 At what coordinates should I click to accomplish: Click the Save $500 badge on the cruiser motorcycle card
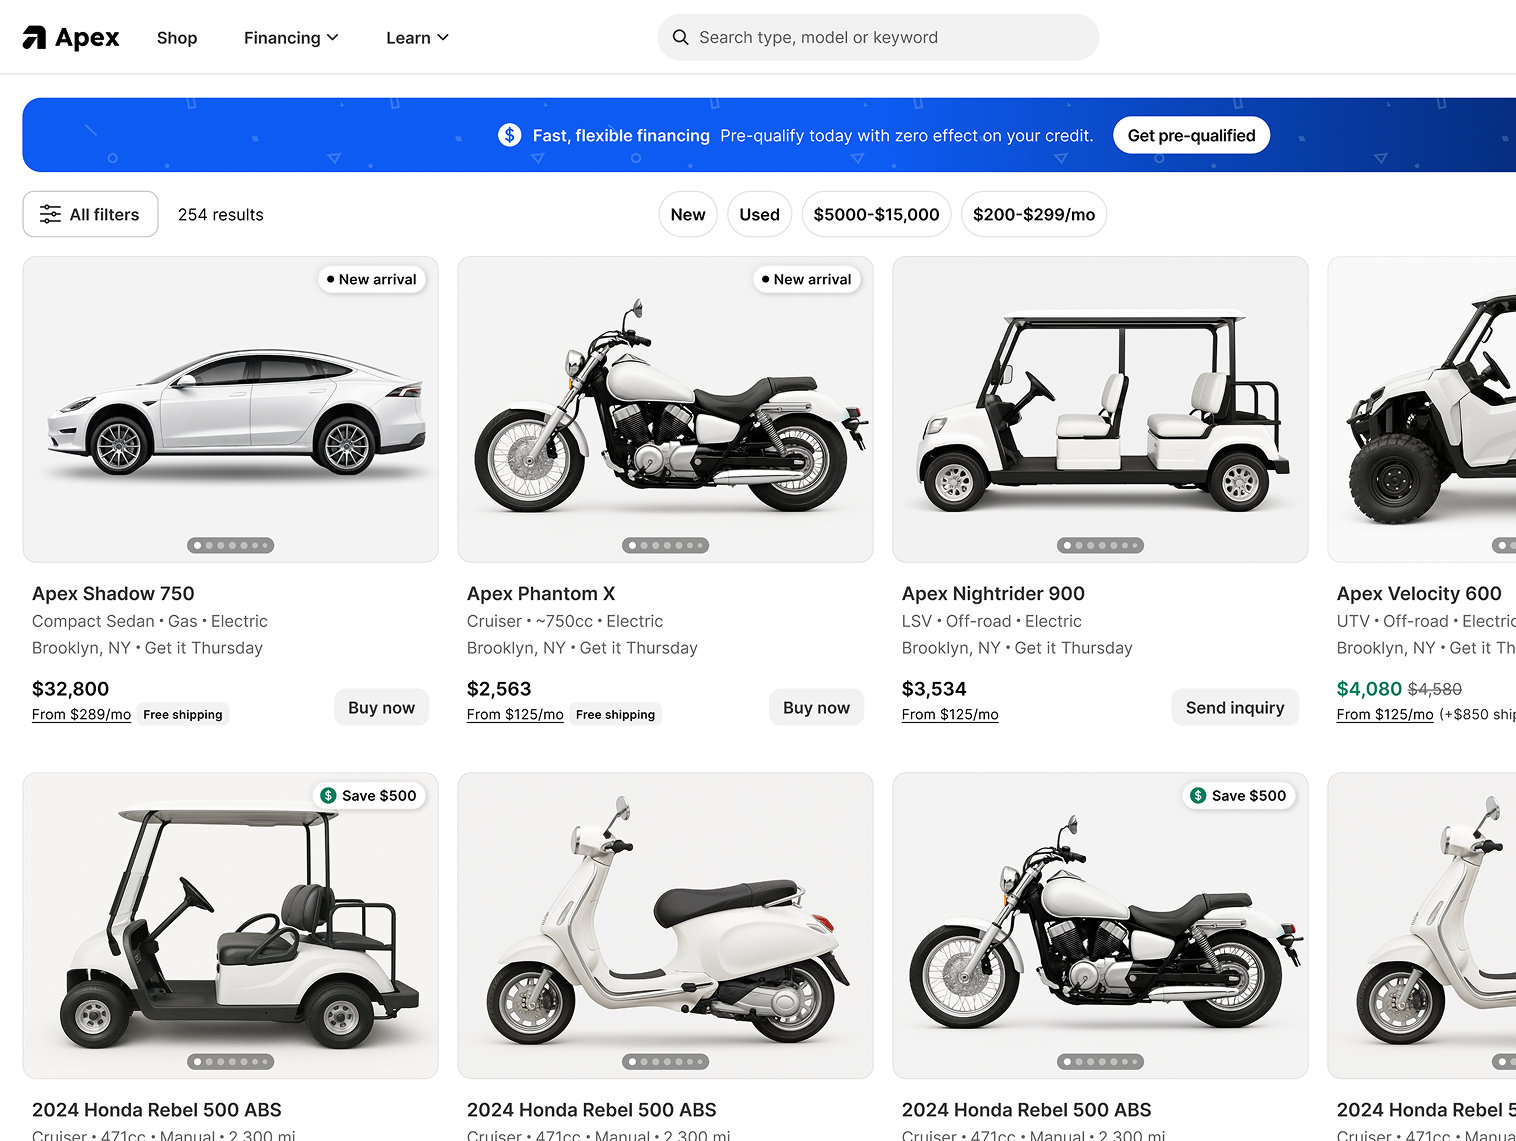[1239, 795]
